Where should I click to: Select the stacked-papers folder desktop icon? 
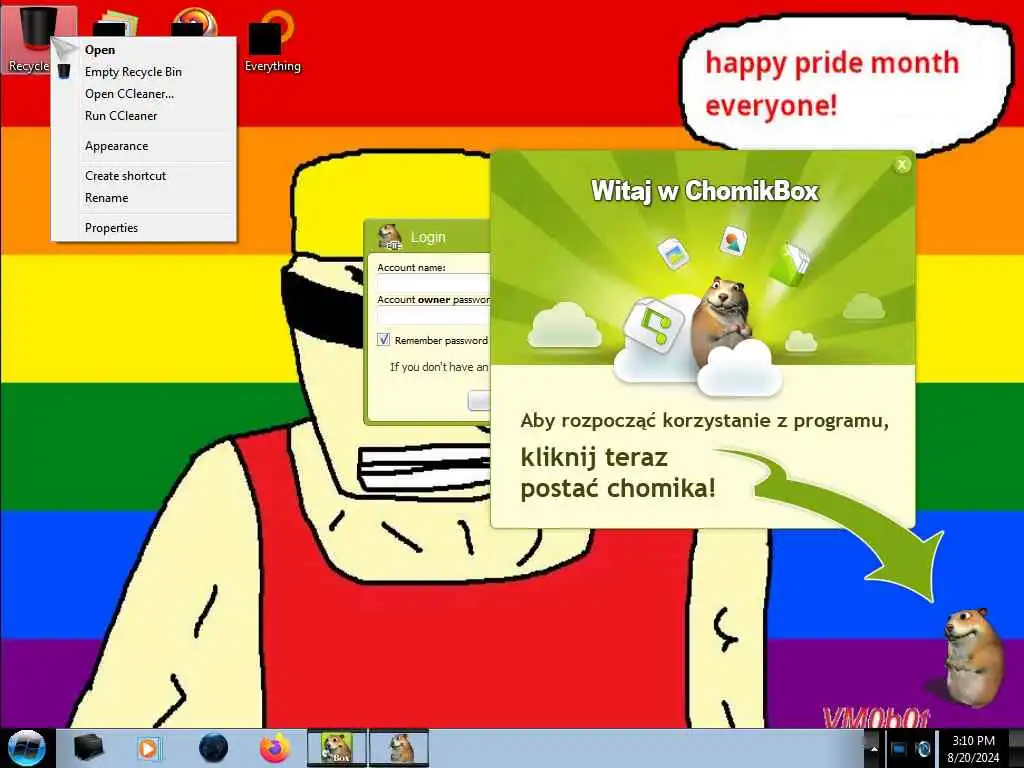coord(116,23)
